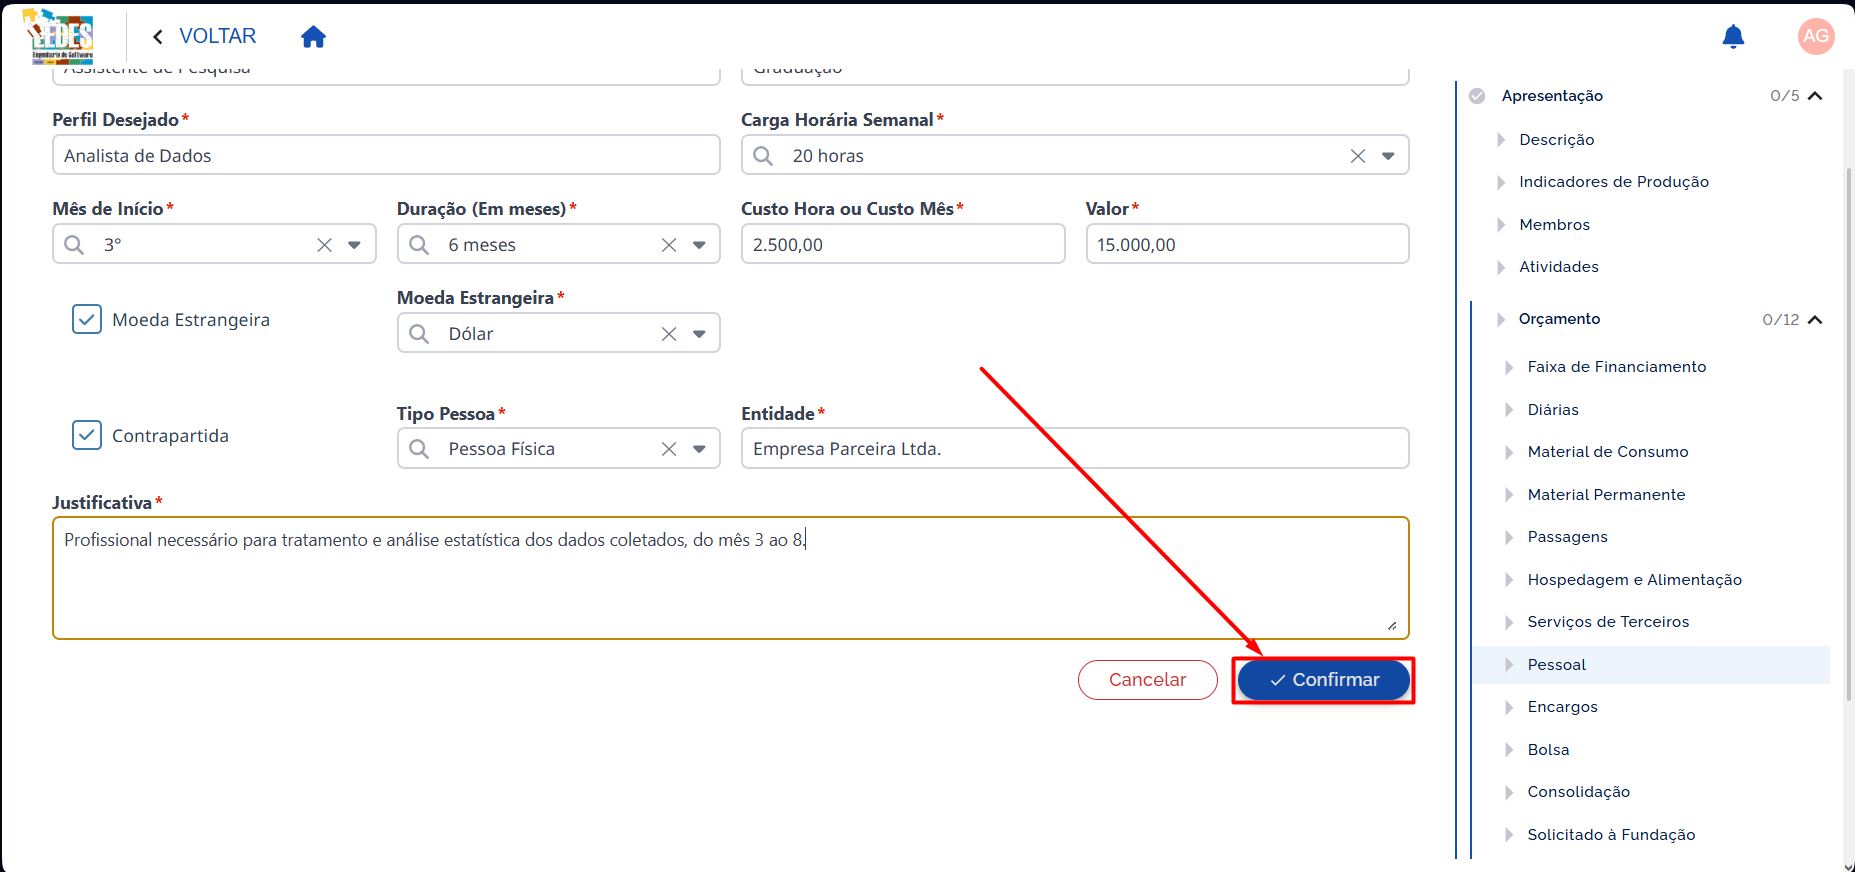Image resolution: width=1855 pixels, height=872 pixels.
Task: Open the Moeda Estrangeira dropdown arrow
Action: (x=699, y=334)
